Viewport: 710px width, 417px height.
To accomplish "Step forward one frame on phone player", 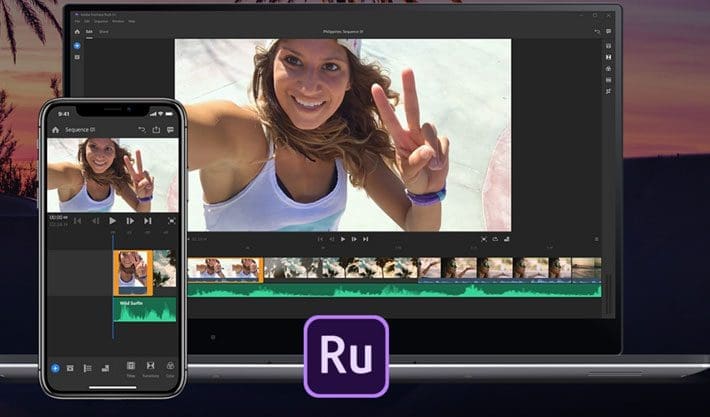I will click(x=130, y=221).
